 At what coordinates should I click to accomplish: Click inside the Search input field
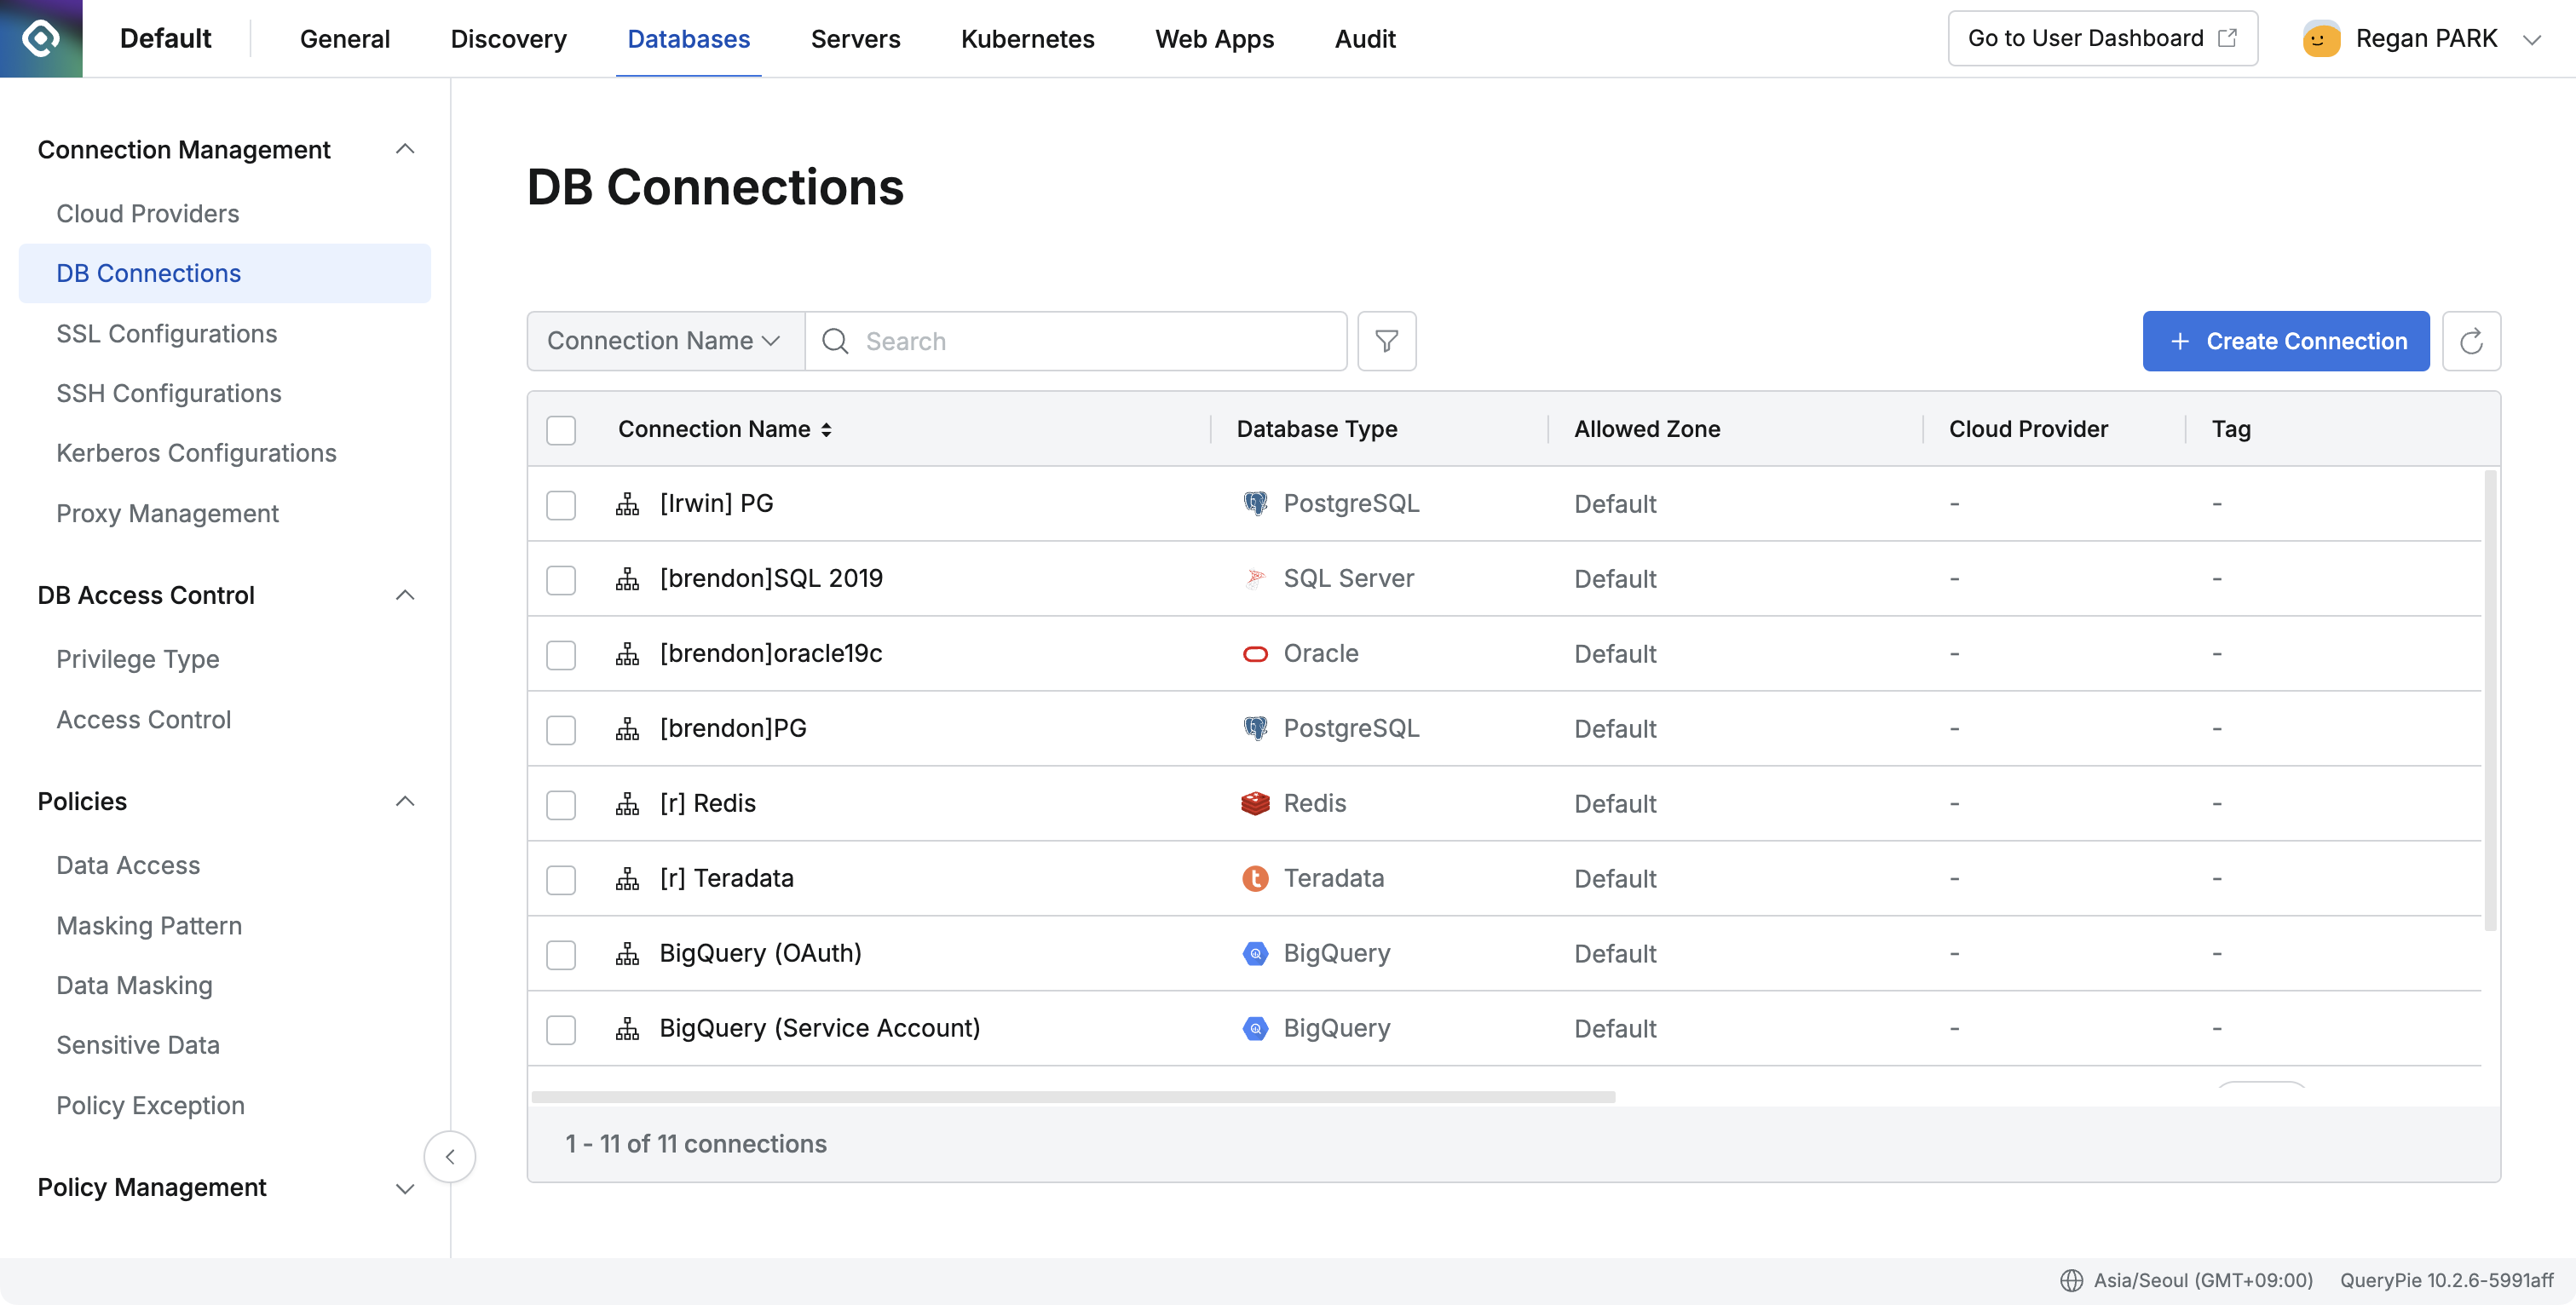click(x=1075, y=341)
